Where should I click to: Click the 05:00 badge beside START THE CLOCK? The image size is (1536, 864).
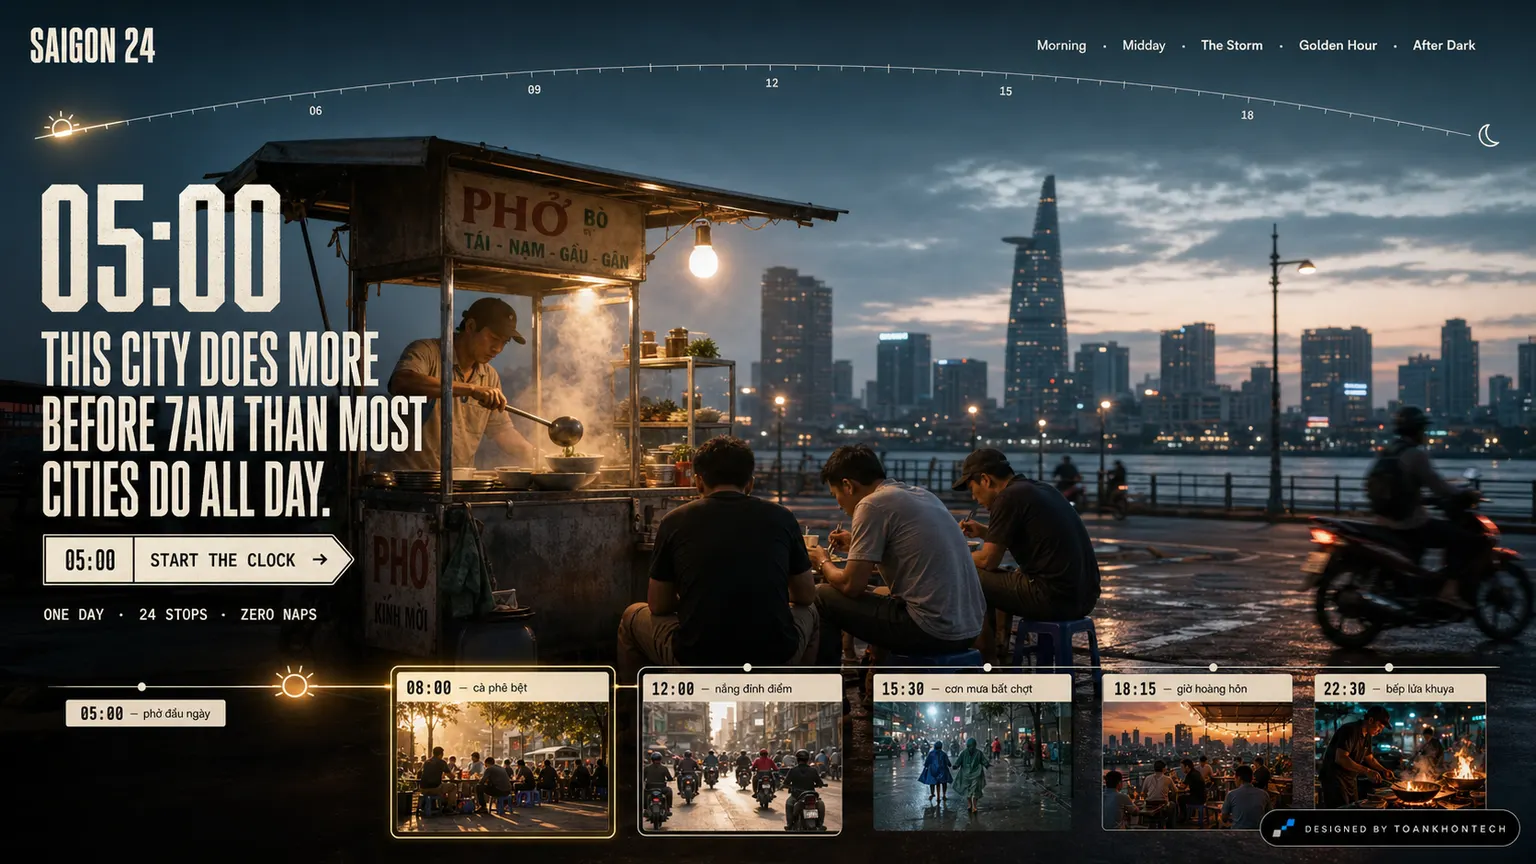(90, 560)
